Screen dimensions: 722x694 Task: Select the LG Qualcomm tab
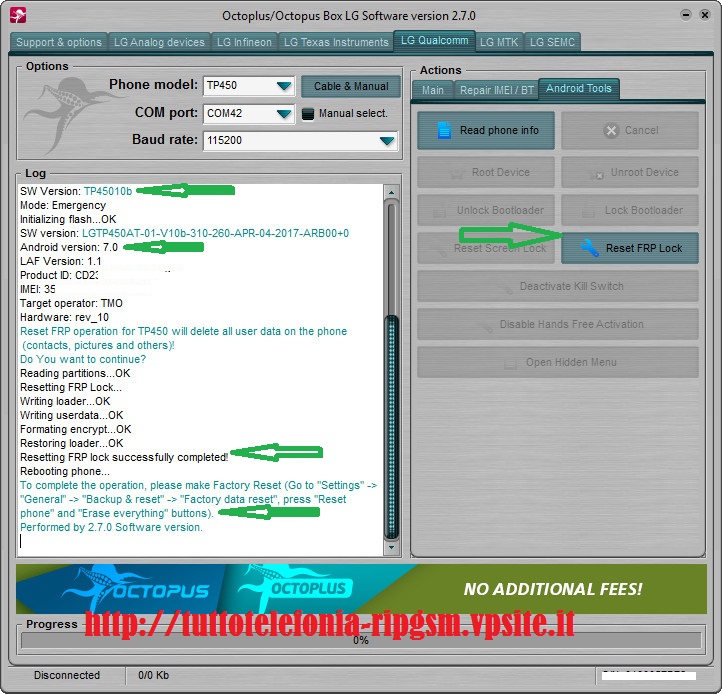pyautogui.click(x=434, y=41)
